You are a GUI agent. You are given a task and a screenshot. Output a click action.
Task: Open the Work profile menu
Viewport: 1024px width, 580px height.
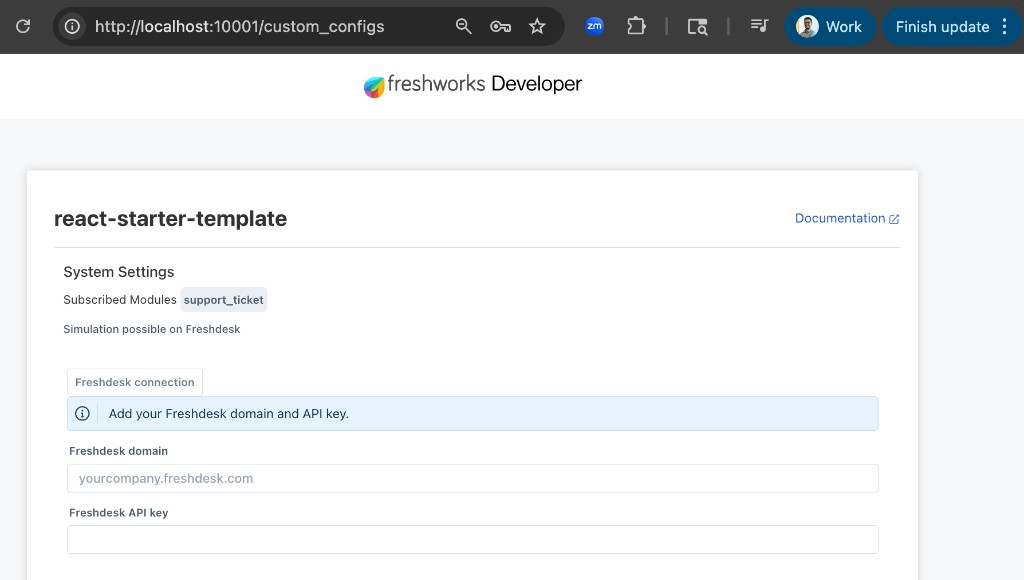point(831,26)
